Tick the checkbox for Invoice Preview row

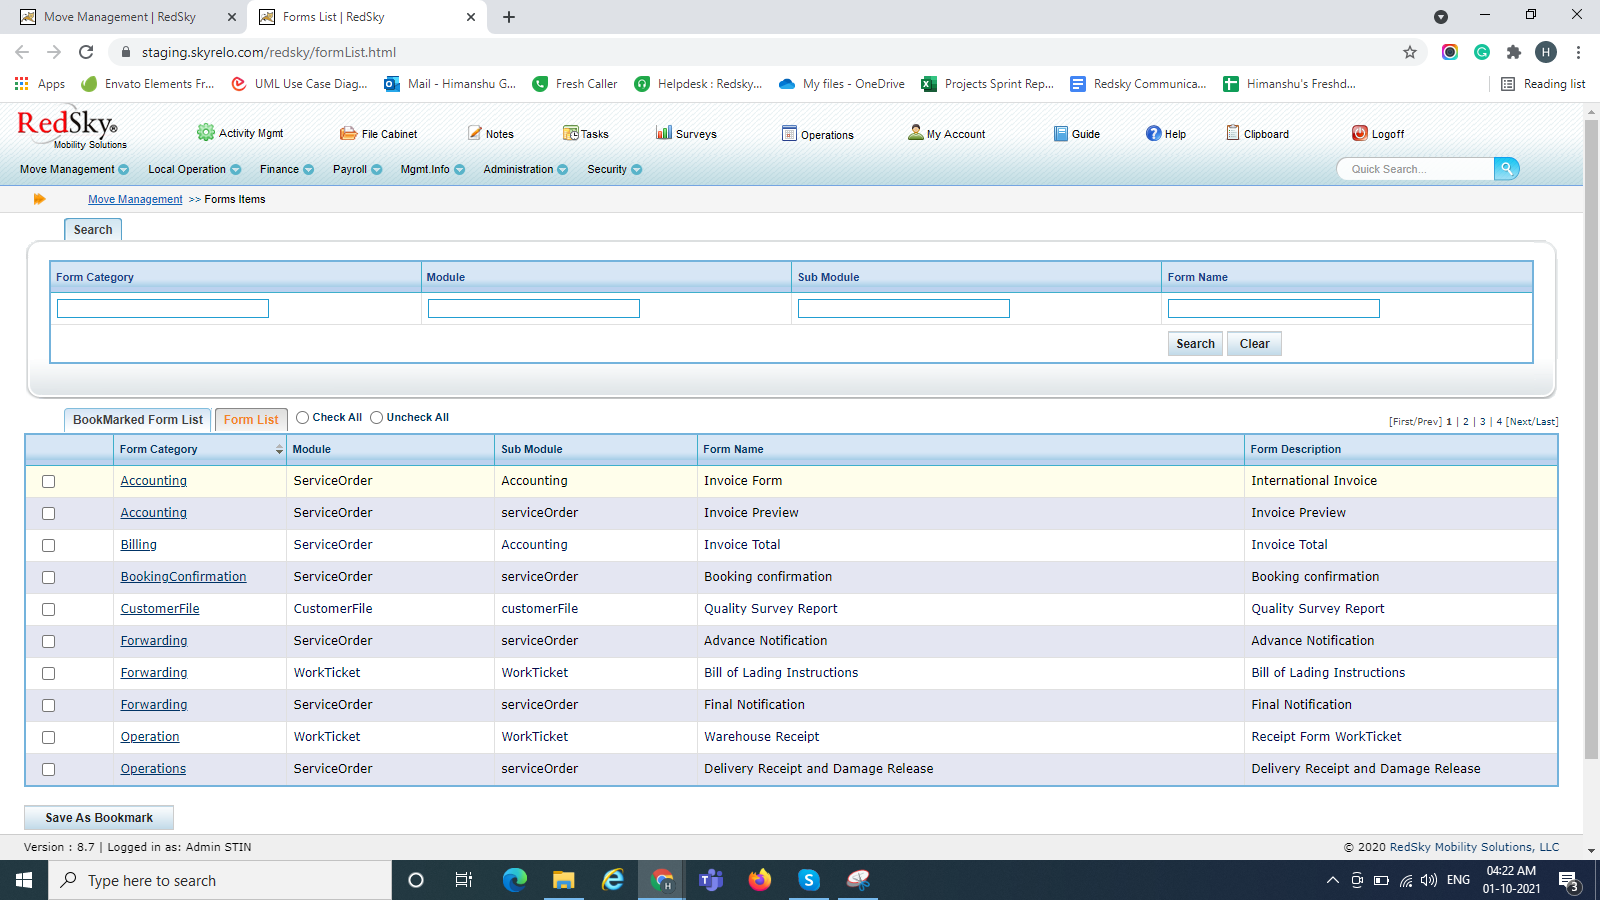pos(48,513)
